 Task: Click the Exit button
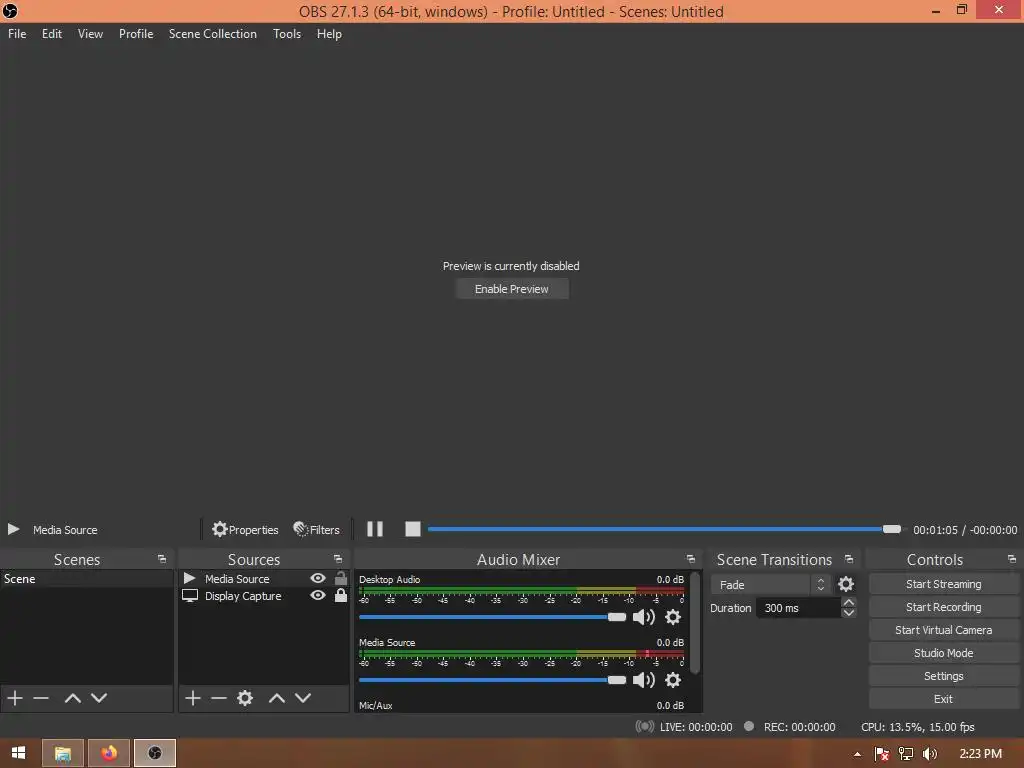(944, 699)
